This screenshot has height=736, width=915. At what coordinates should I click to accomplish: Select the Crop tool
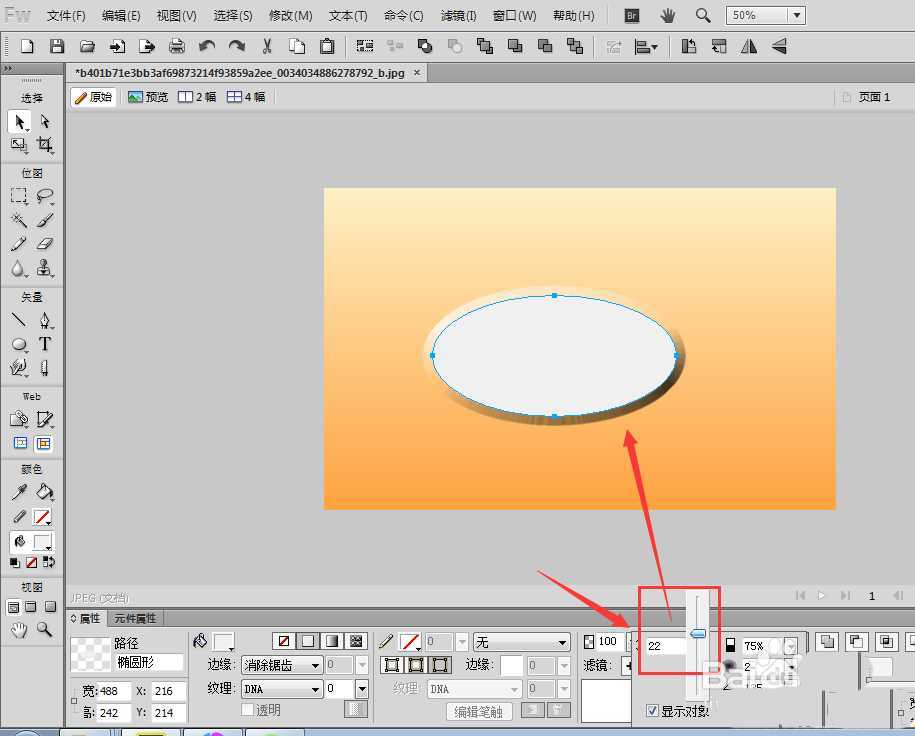(45, 145)
